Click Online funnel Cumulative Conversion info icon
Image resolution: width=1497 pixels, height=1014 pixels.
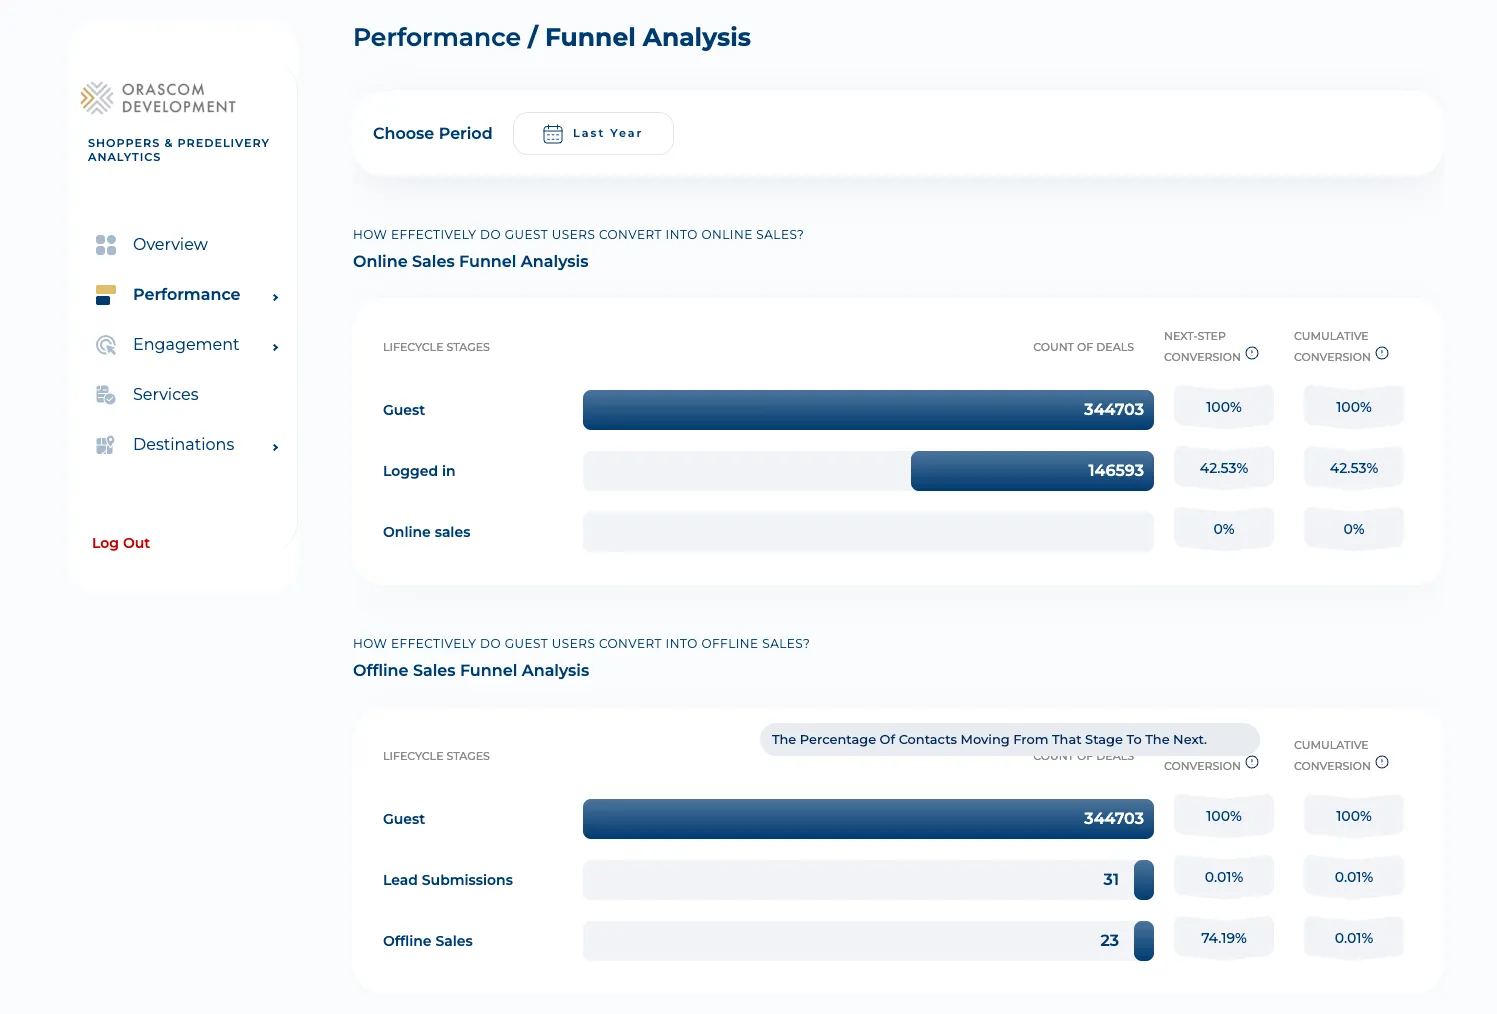click(x=1382, y=353)
